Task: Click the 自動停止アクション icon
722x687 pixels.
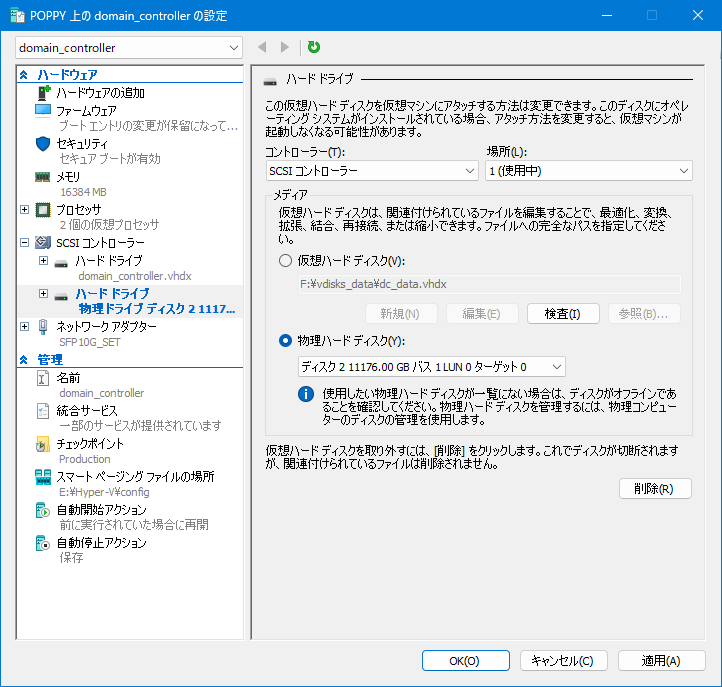Action: [x=43, y=543]
